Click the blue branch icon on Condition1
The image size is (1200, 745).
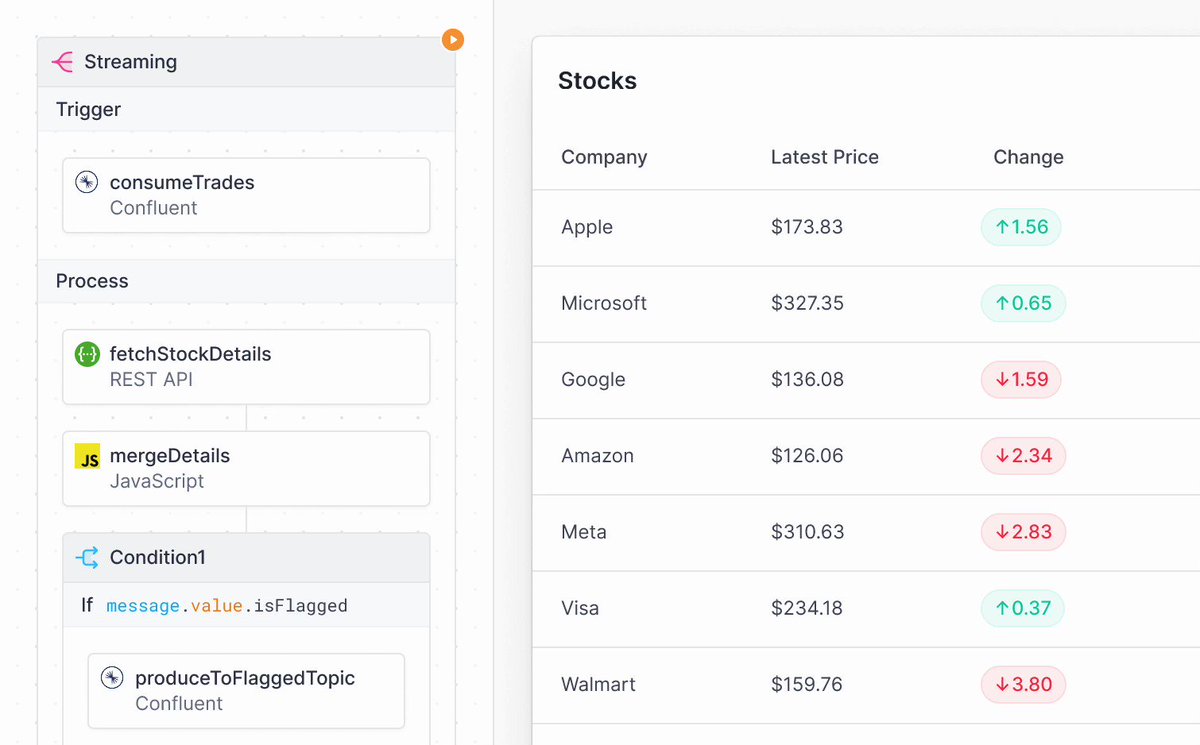tap(88, 558)
